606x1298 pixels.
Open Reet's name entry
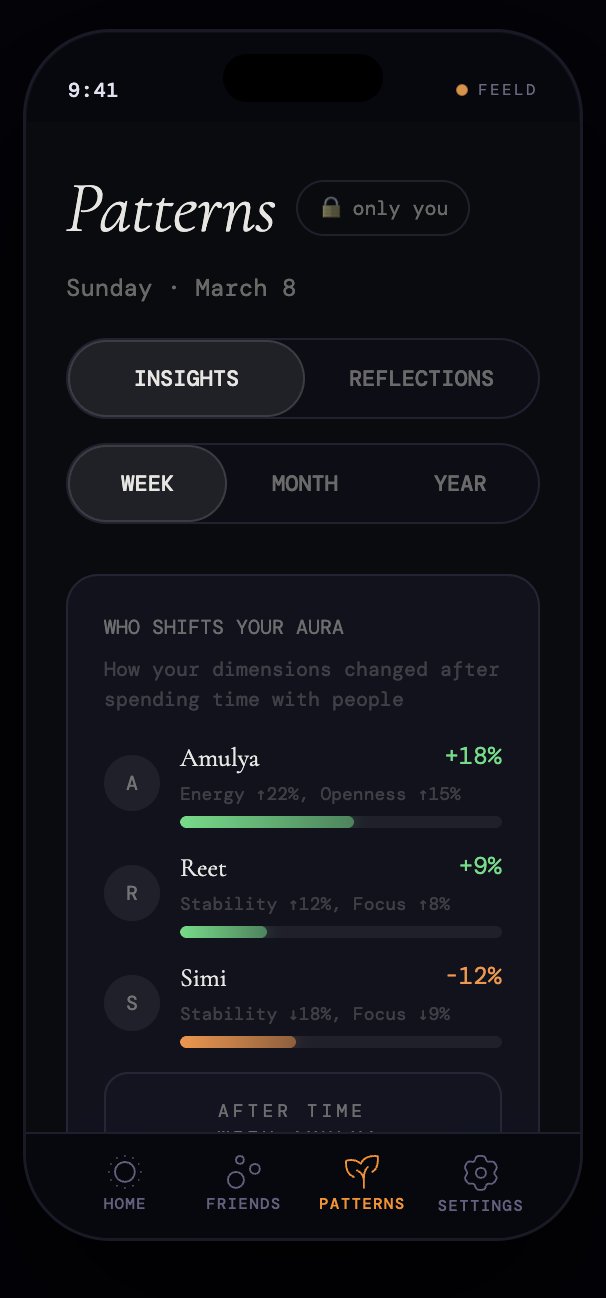(203, 867)
